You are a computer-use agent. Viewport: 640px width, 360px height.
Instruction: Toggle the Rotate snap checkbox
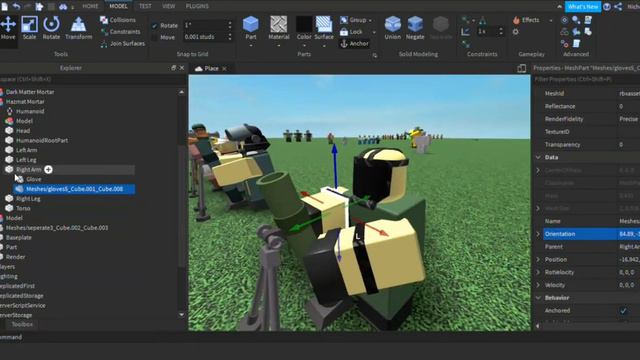tap(155, 25)
